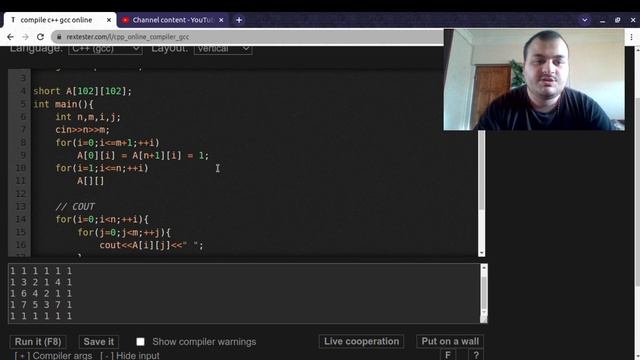This screenshot has height=360, width=640.
Task: Minimize the browser window
Action: click(x=602, y=20)
